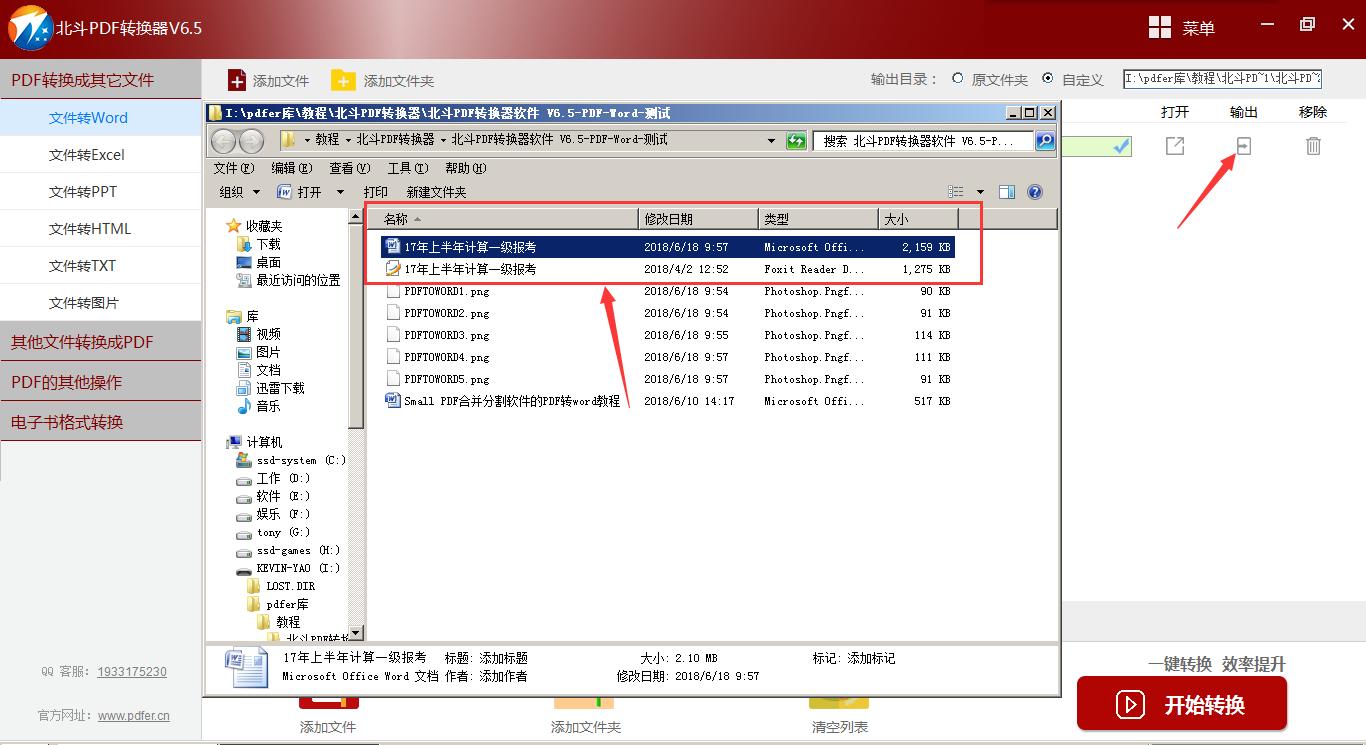Click the 移除 trash icon to remove file
The width and height of the screenshot is (1366, 745).
[x=1311, y=146]
